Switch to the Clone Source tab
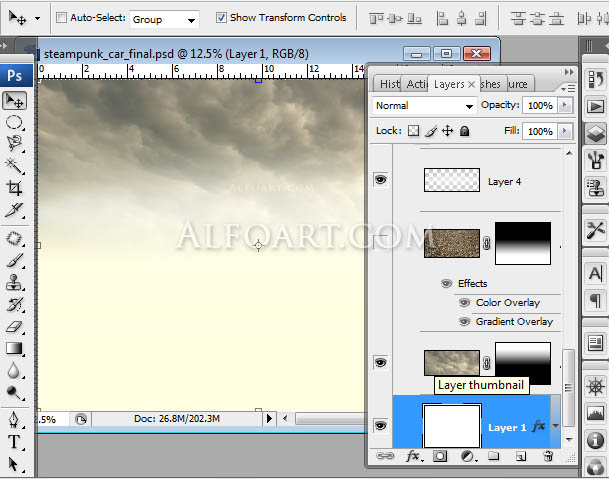 click(x=519, y=84)
